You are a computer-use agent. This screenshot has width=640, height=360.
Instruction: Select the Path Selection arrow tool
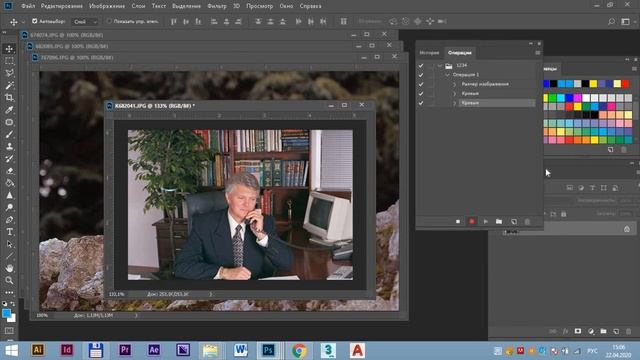click(9, 244)
